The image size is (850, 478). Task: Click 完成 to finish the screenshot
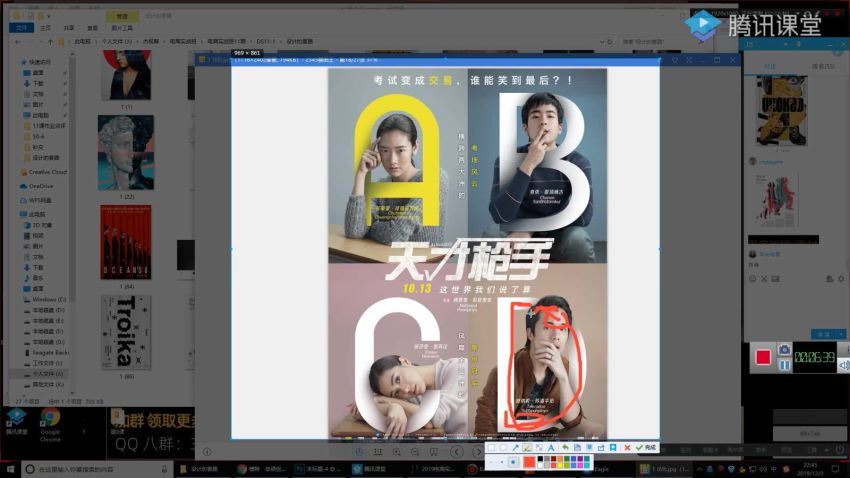coord(646,448)
